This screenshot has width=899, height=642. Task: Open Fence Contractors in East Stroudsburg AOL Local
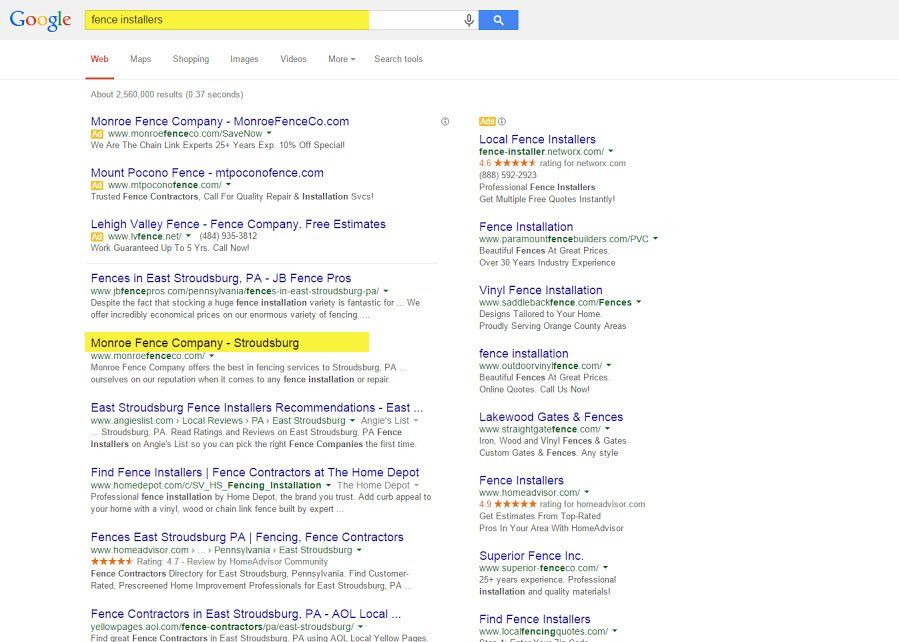click(245, 614)
